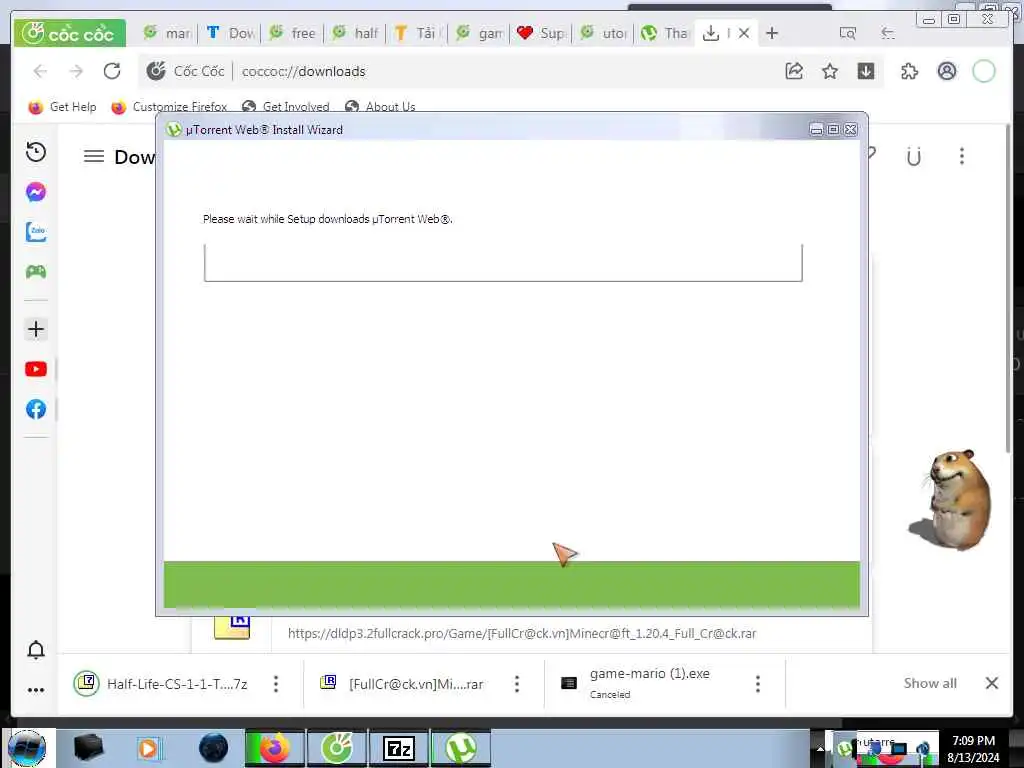Open the Customize Firefox bookmark
Screen dimensions: 1024x768
click(170, 106)
